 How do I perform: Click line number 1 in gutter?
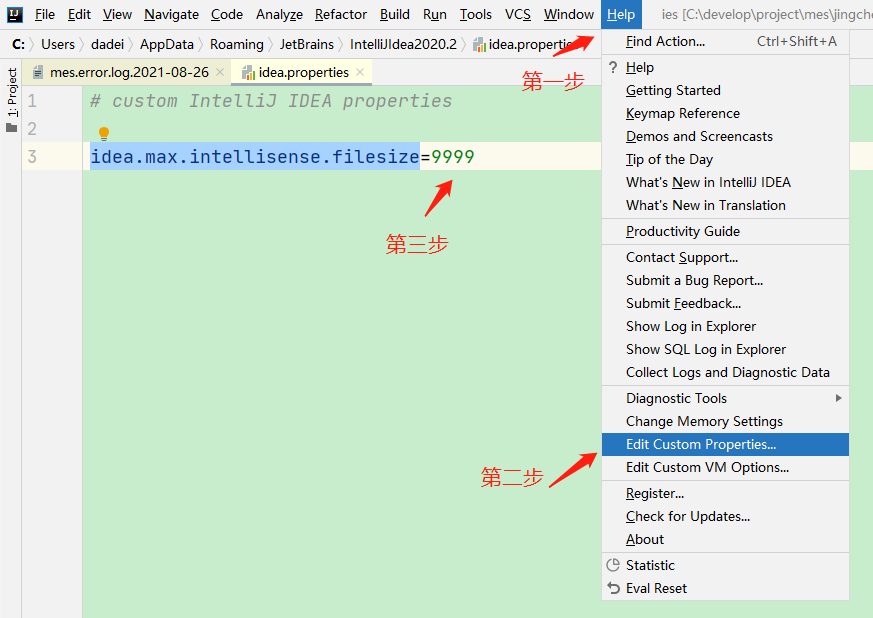(x=32, y=101)
